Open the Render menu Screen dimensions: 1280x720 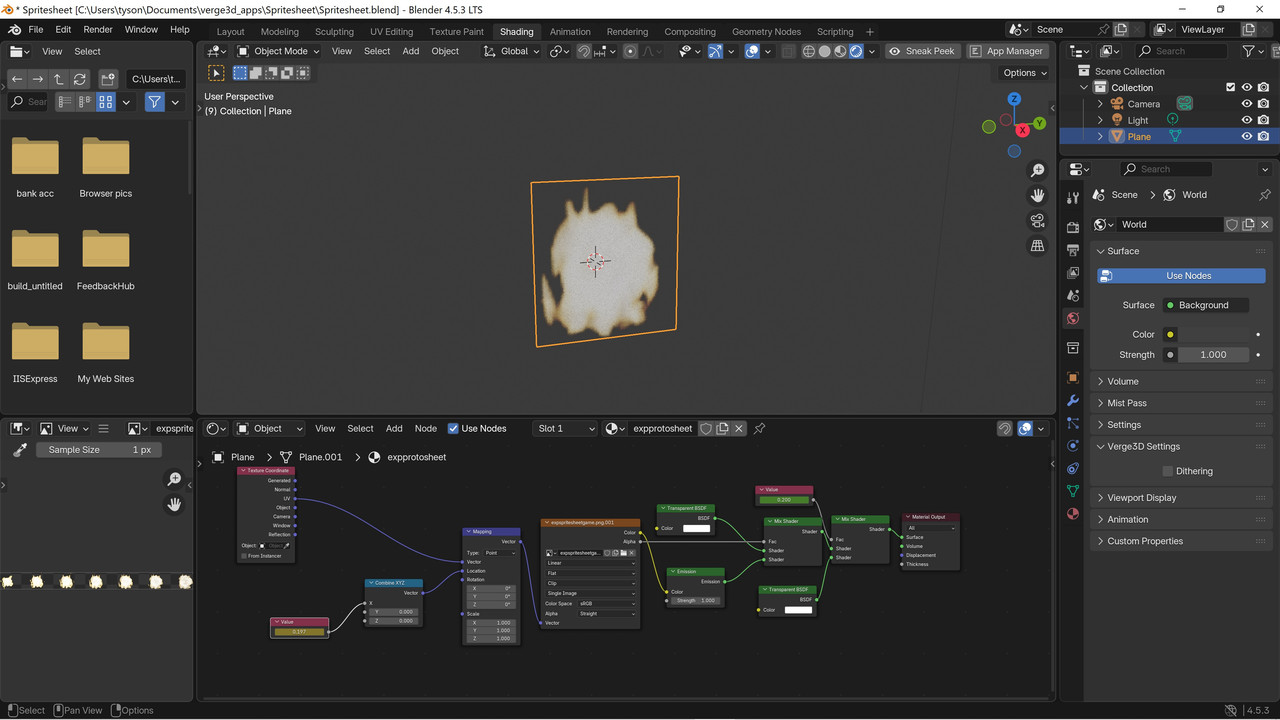coord(98,30)
